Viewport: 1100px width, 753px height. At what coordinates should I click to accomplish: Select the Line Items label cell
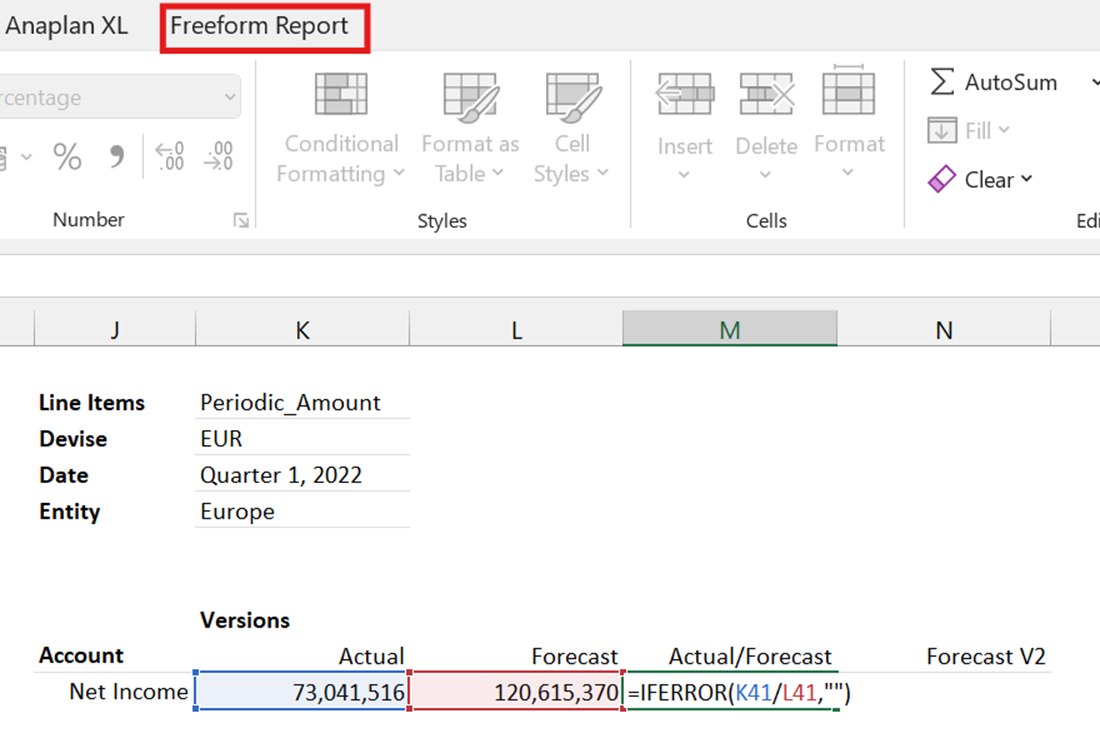92,403
